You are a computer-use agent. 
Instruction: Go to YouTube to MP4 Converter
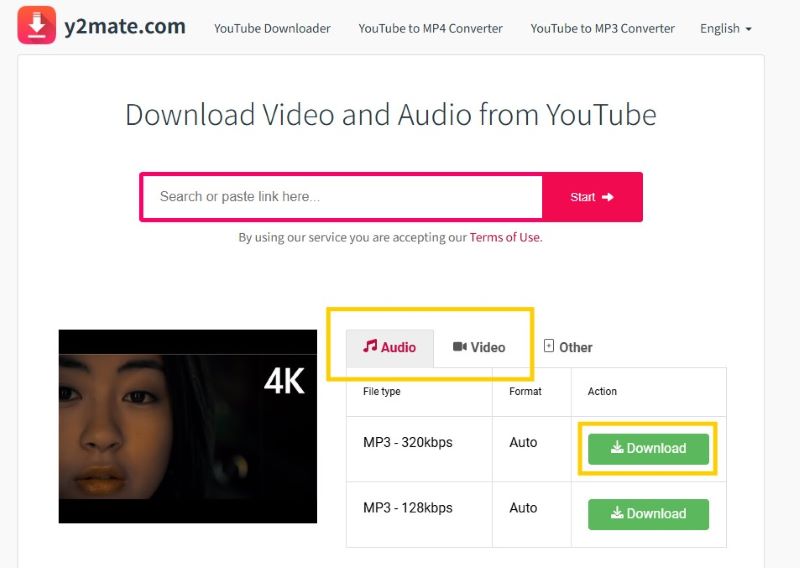(430, 28)
